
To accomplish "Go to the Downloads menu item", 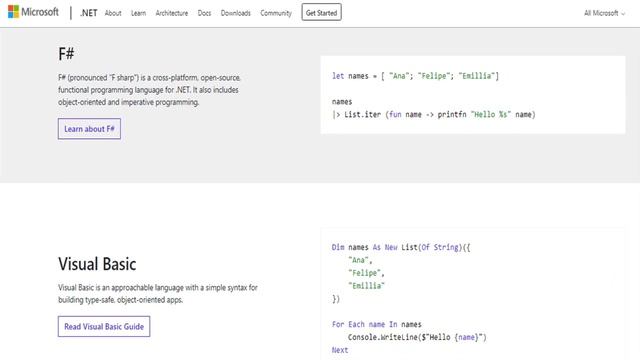I will coord(236,13).
